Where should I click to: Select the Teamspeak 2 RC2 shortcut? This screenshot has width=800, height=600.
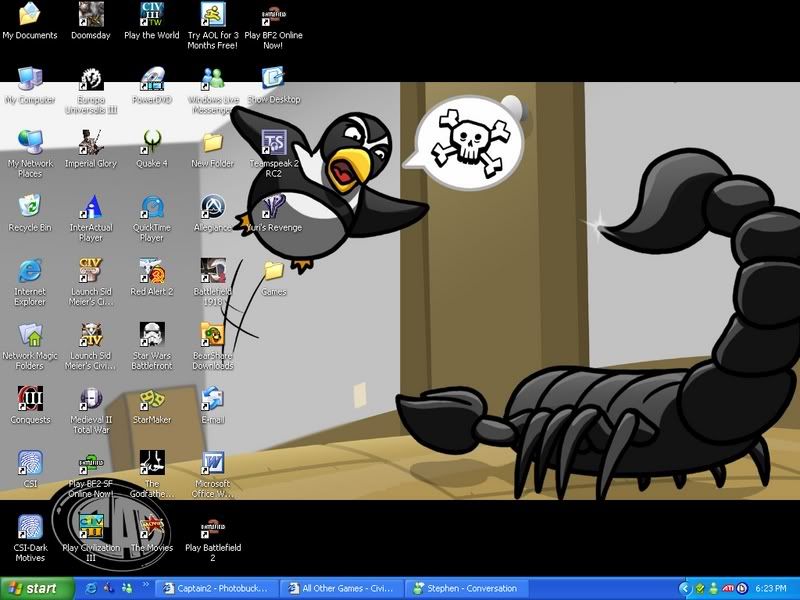tap(273, 154)
